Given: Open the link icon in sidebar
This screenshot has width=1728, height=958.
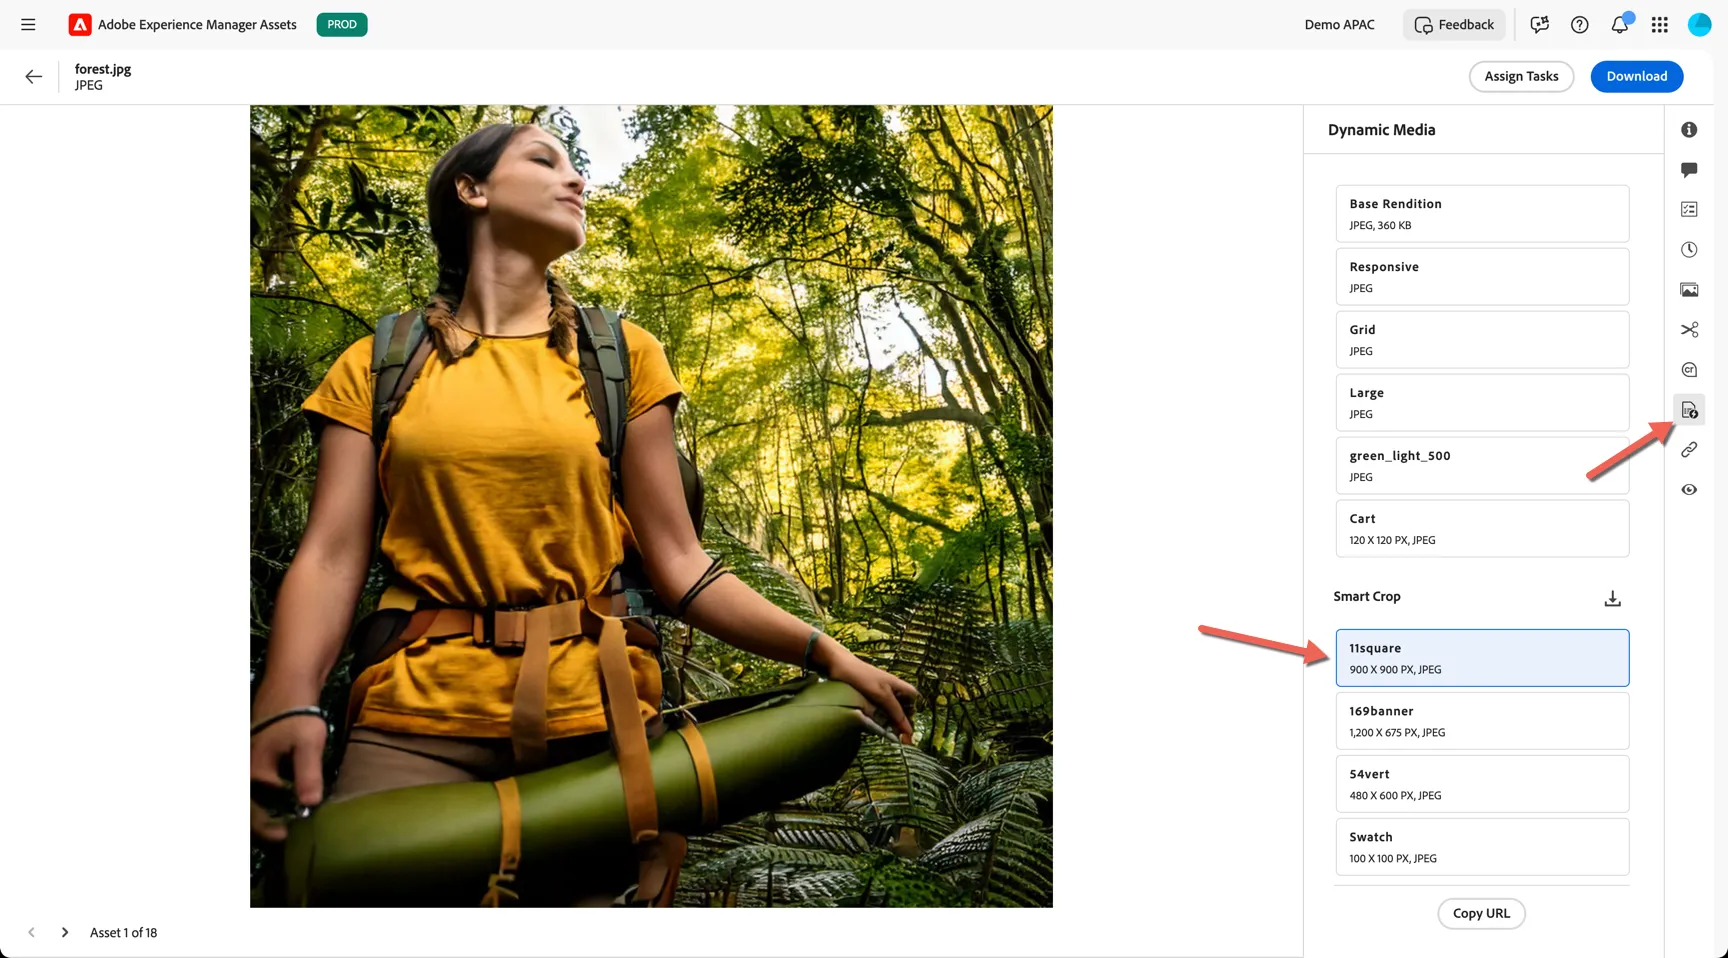Looking at the screenshot, I should click(x=1689, y=450).
